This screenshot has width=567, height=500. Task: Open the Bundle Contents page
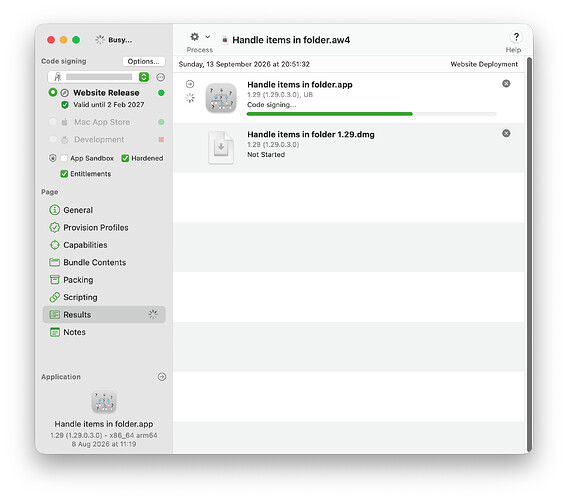(x=104, y=262)
